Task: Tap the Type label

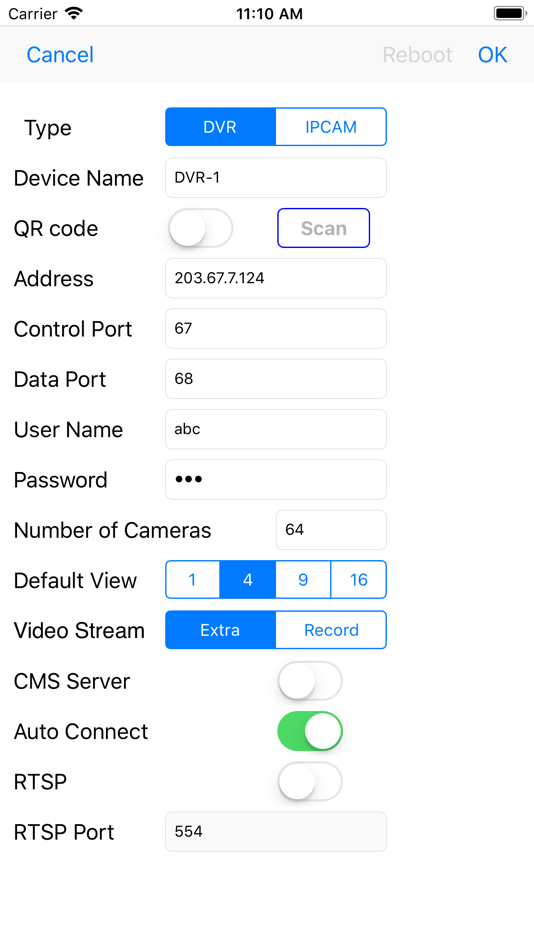Action: pyautogui.click(x=48, y=128)
